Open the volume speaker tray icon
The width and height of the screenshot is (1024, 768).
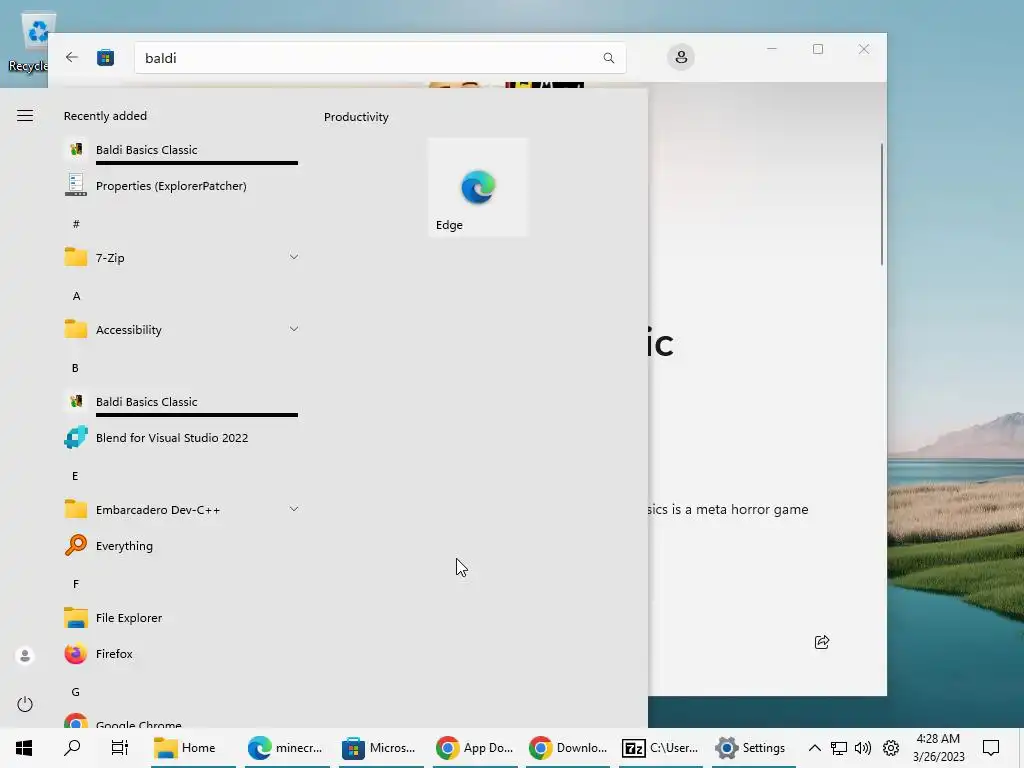coord(863,748)
